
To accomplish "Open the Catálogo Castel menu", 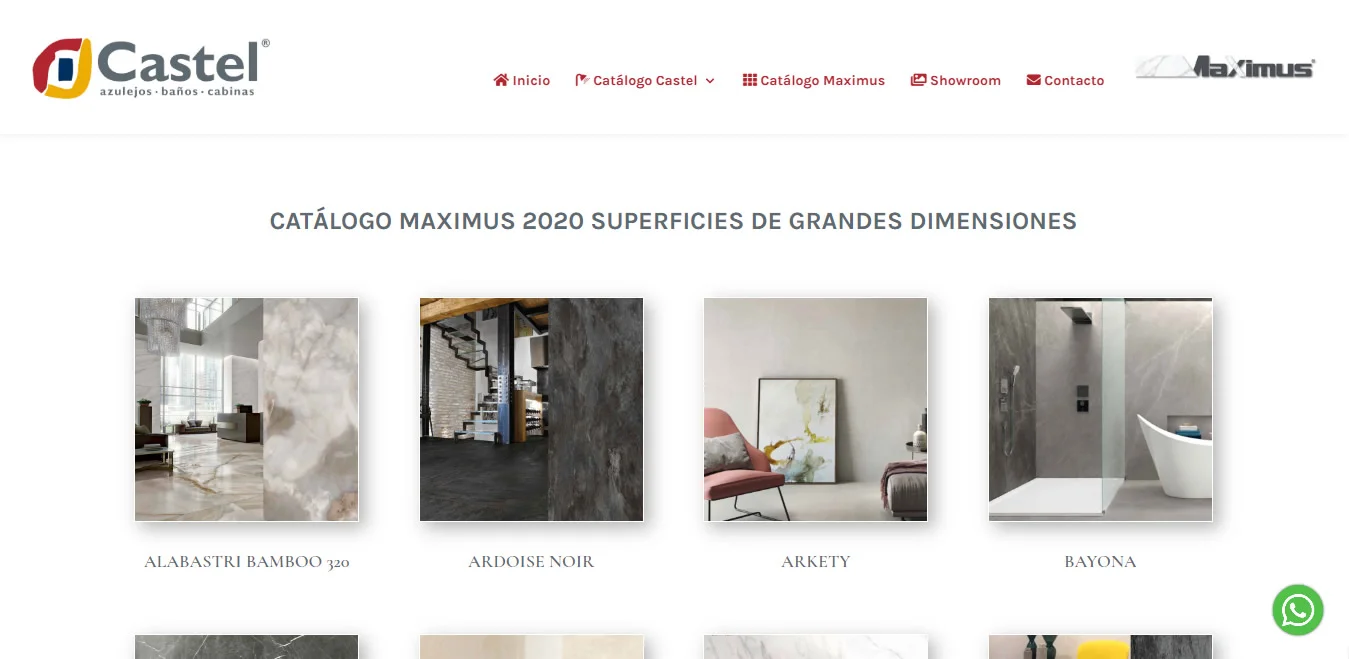I will 645,80.
